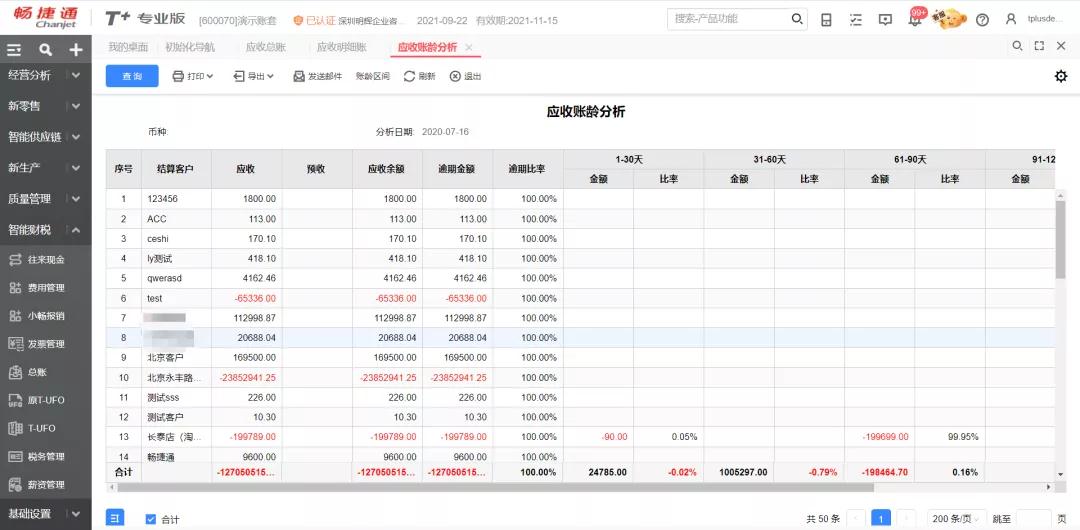Click the list view icon at bottom left

pyautogui.click(x=115, y=519)
